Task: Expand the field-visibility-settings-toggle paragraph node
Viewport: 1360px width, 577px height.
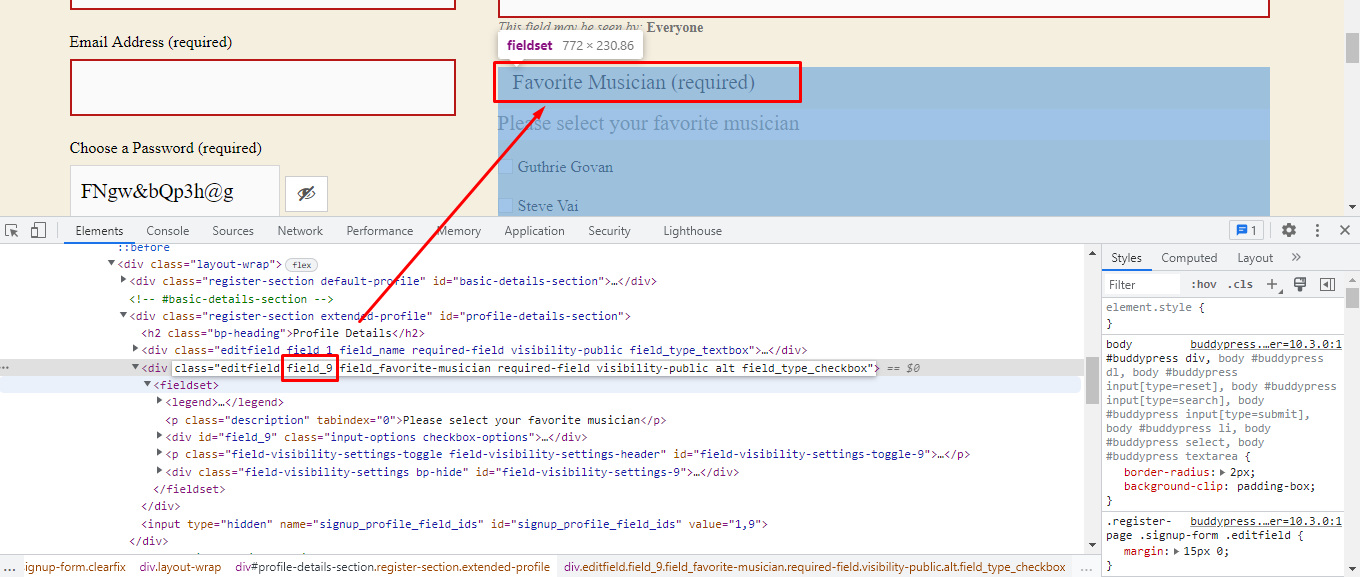Action: pyautogui.click(x=160, y=454)
